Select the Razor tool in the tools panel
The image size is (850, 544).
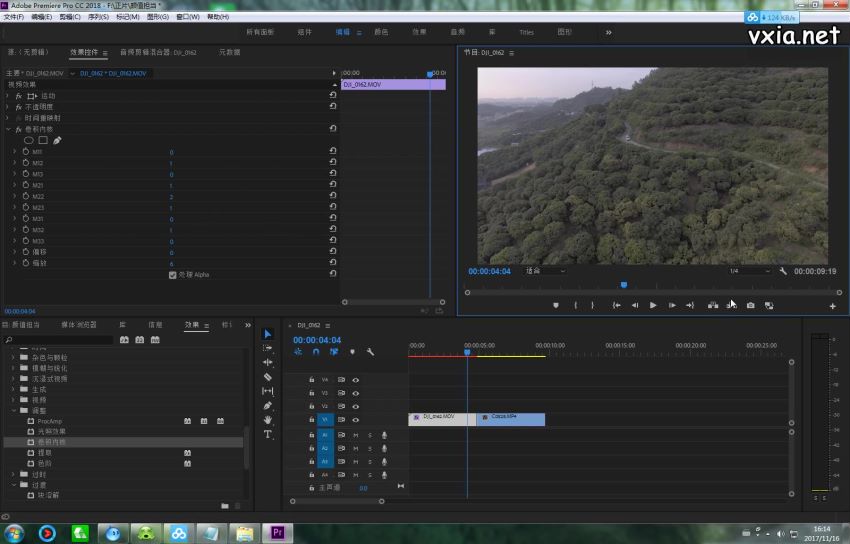[x=268, y=377]
